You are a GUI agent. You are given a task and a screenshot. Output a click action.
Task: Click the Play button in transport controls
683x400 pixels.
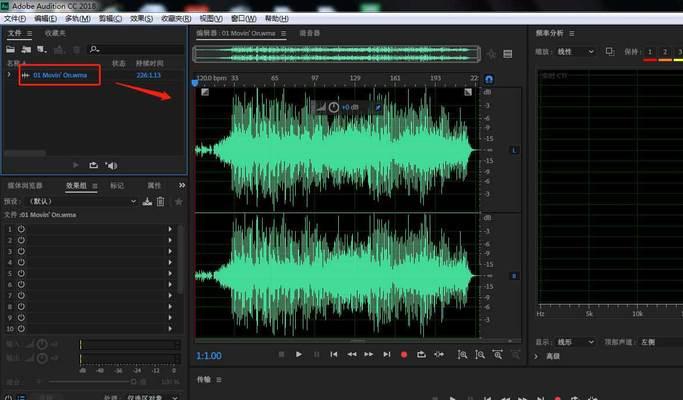pos(299,355)
